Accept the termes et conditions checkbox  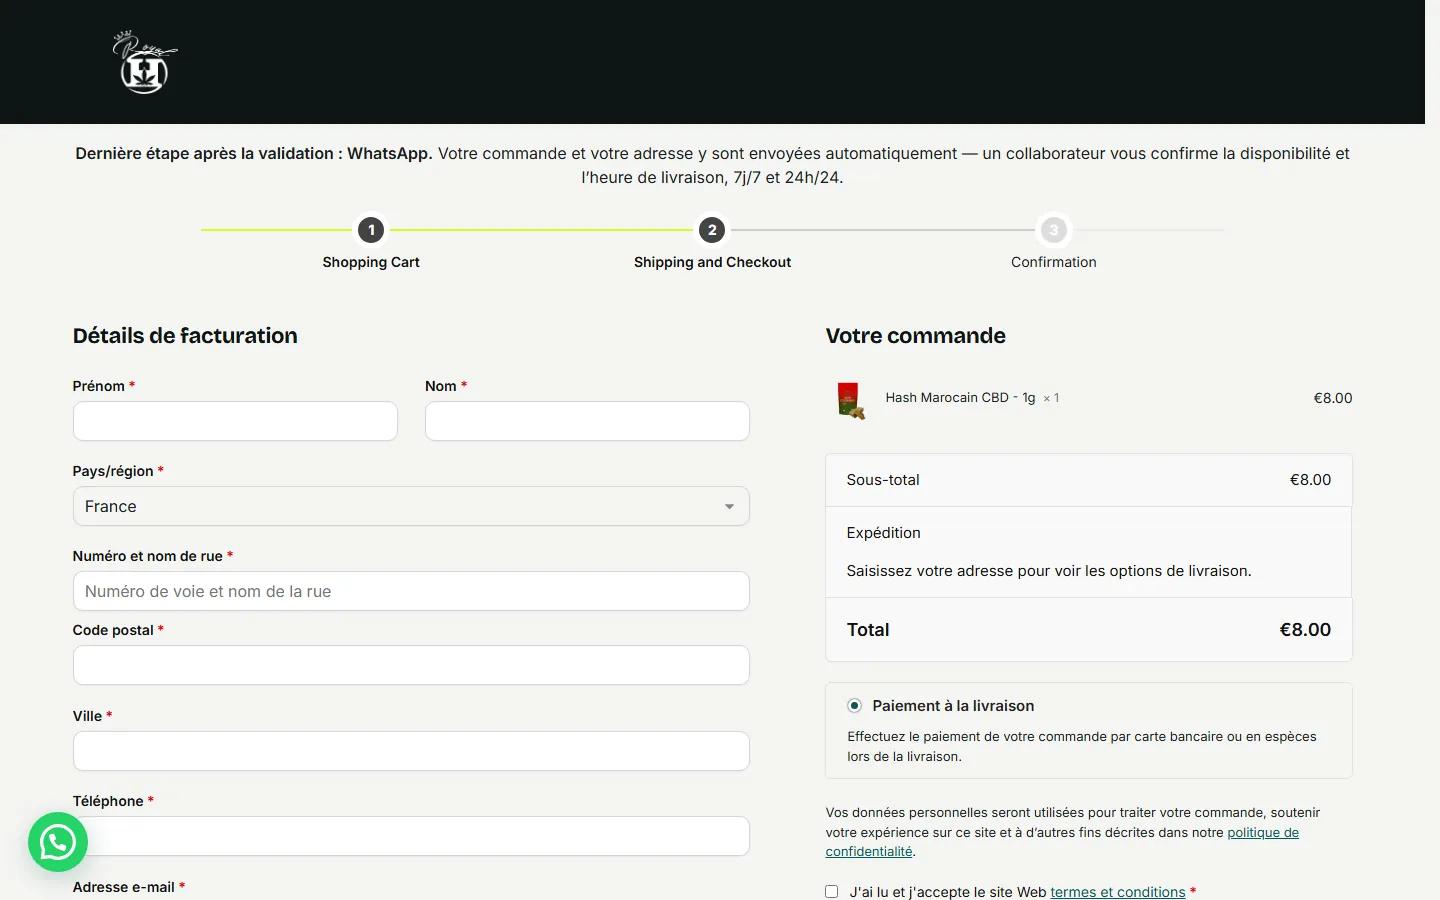click(x=832, y=892)
